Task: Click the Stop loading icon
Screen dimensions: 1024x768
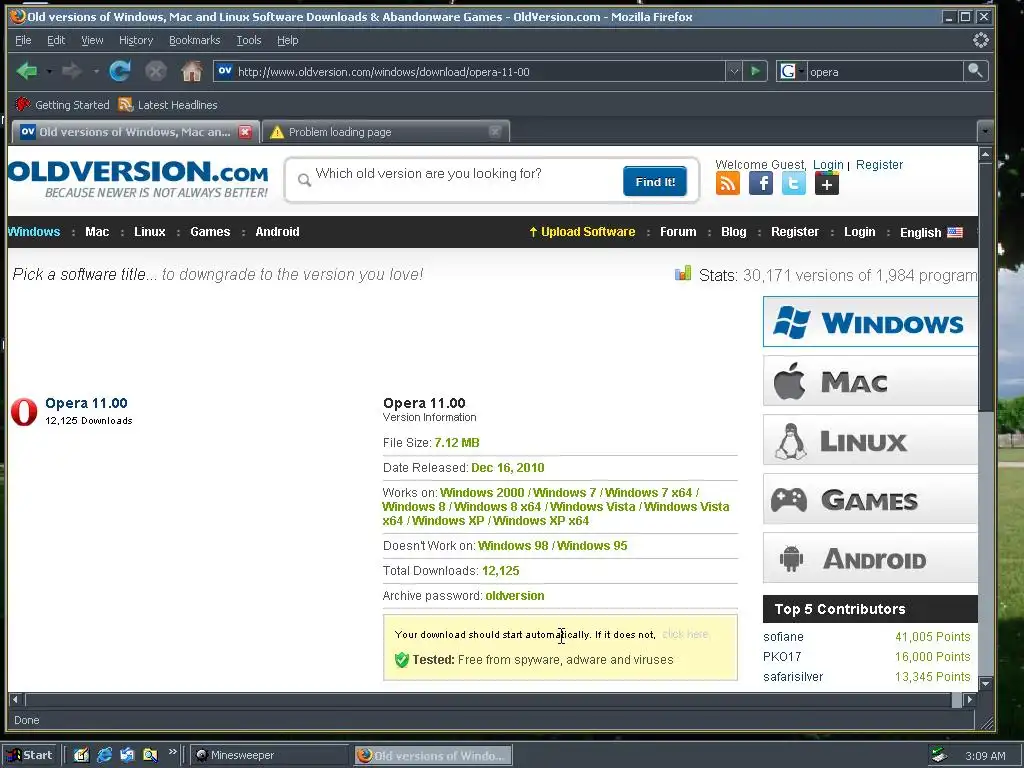Action: (155, 71)
